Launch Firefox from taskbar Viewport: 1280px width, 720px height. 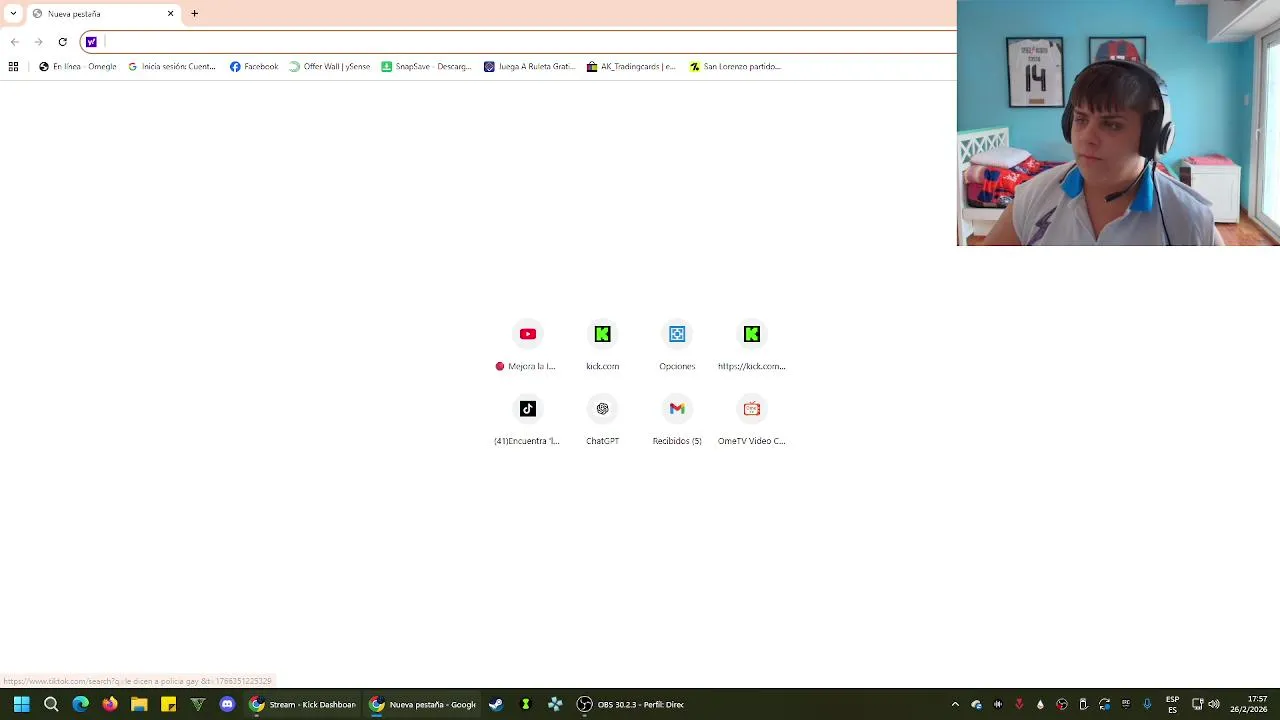click(110, 704)
